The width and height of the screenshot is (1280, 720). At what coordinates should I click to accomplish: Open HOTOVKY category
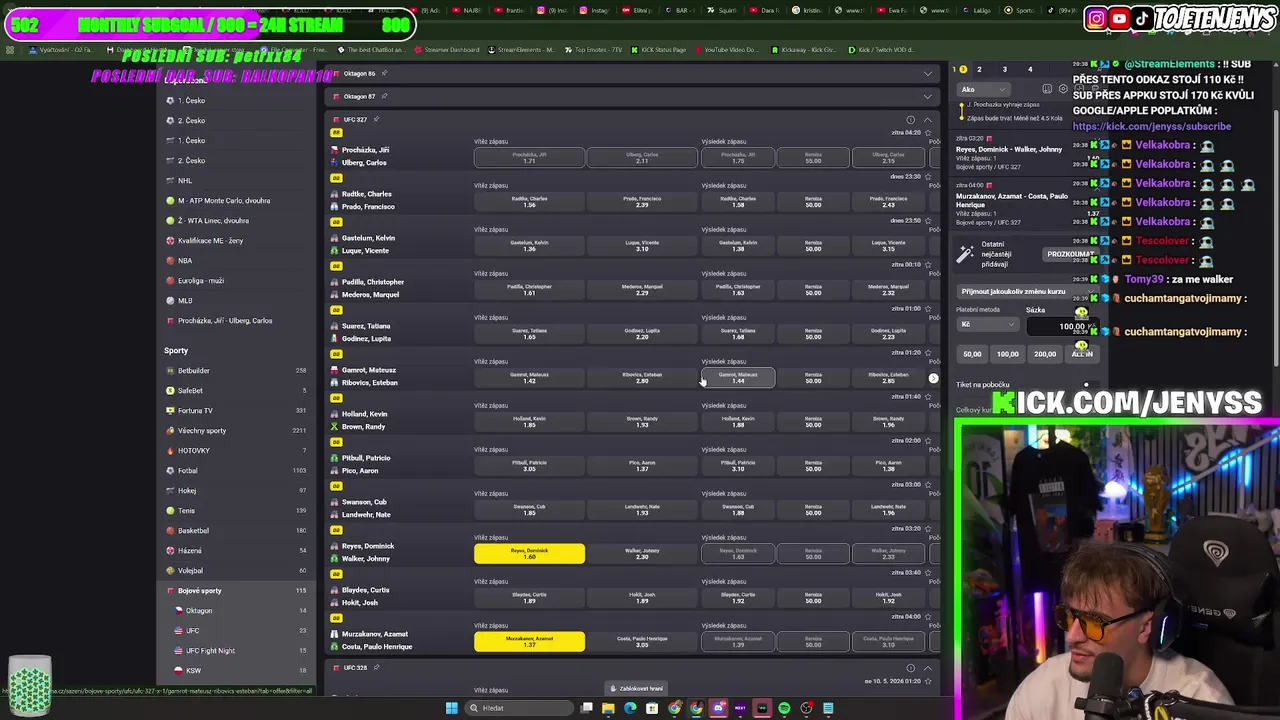pos(237,451)
